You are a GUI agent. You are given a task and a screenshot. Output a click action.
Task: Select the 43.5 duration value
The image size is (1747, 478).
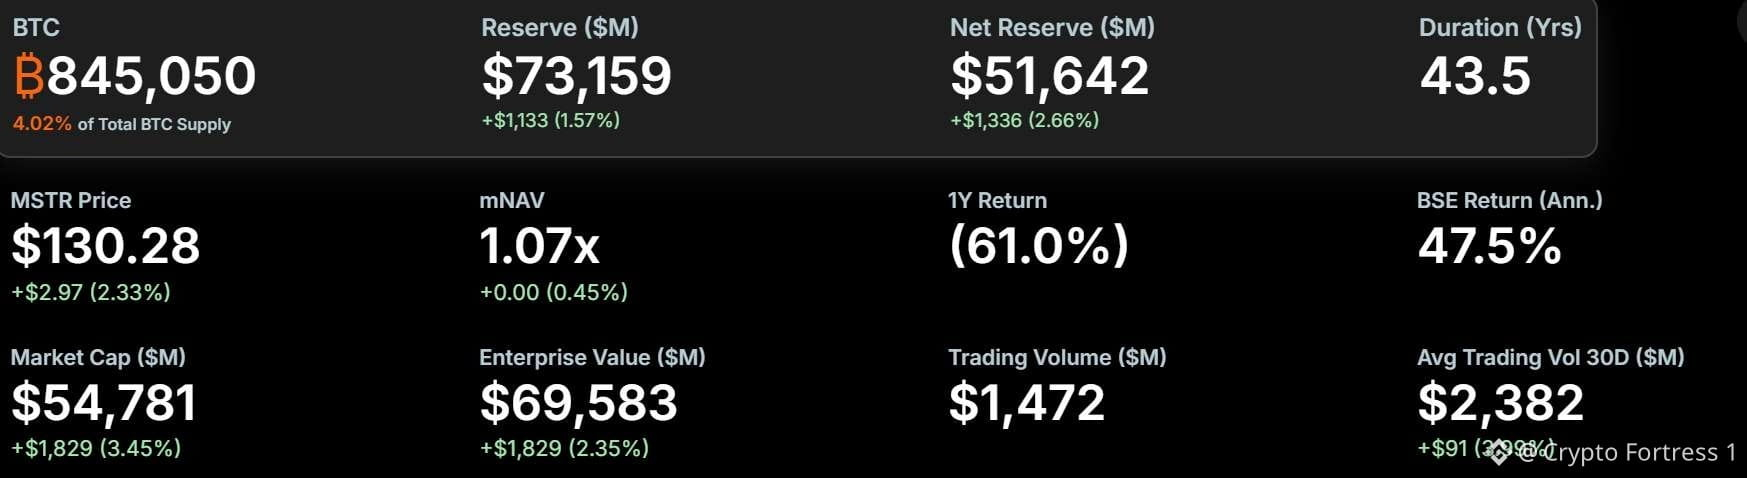click(x=1475, y=76)
